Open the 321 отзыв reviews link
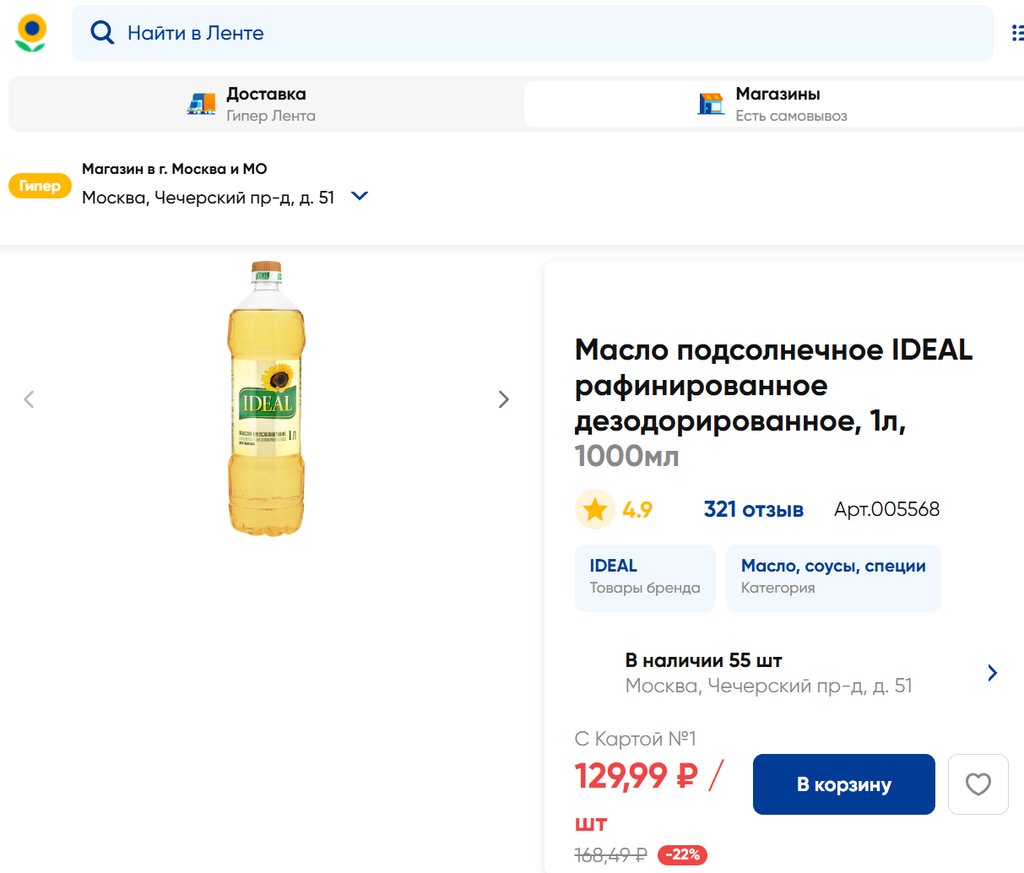This screenshot has height=873, width=1024. [x=753, y=510]
